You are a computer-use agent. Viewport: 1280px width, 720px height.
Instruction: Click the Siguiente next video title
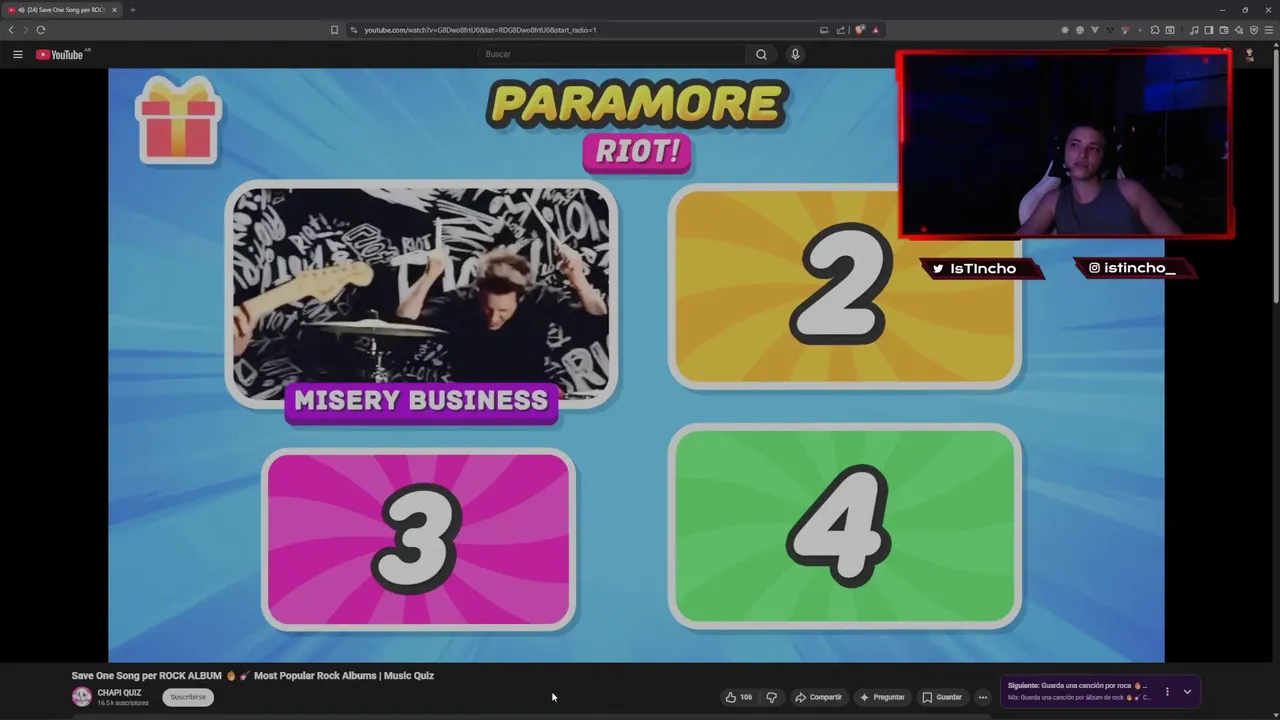click(x=1077, y=686)
